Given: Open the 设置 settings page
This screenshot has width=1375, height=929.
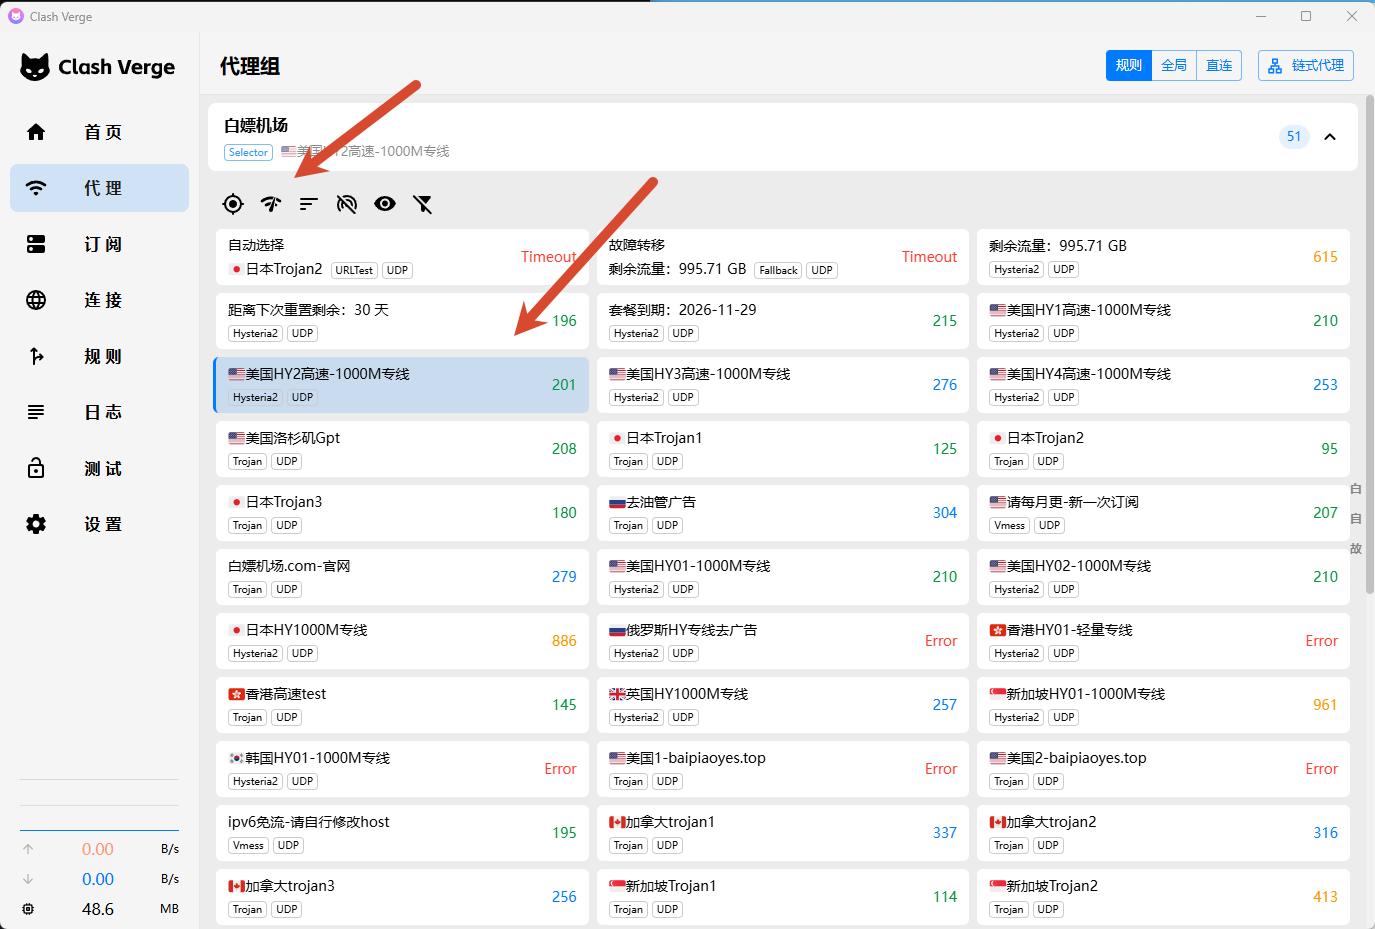Looking at the screenshot, I should (x=99, y=524).
